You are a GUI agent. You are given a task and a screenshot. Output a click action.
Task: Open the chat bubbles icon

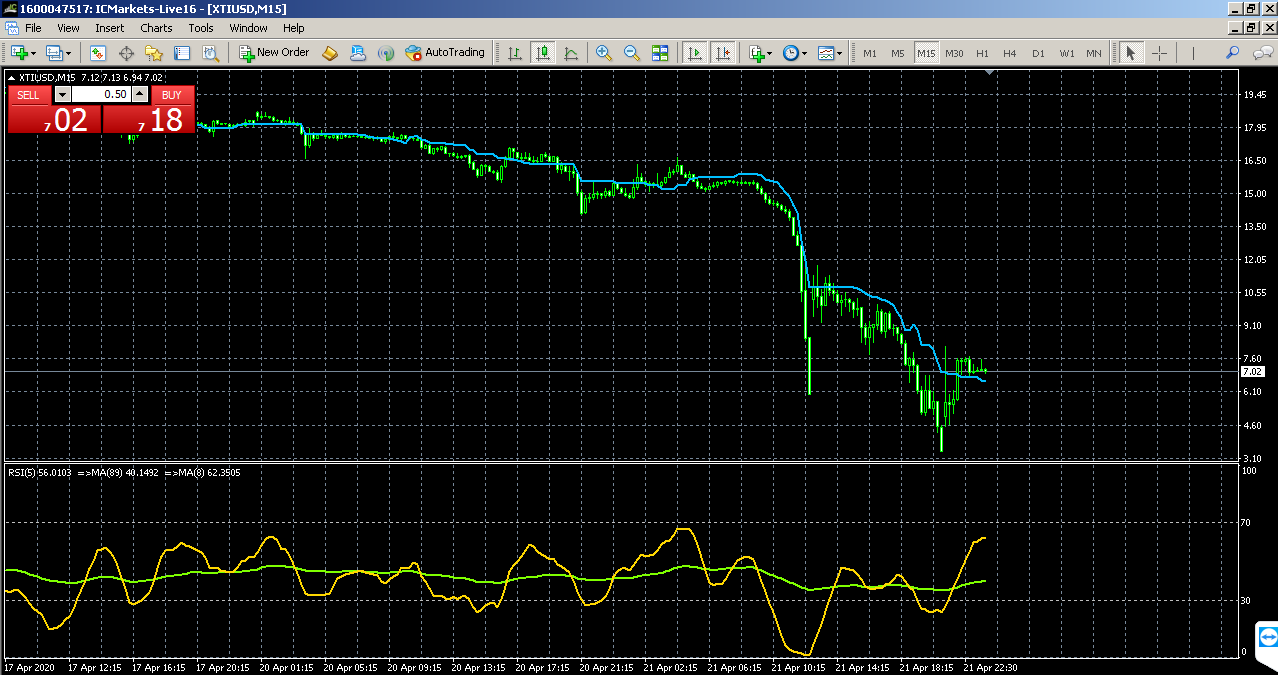[1262, 53]
